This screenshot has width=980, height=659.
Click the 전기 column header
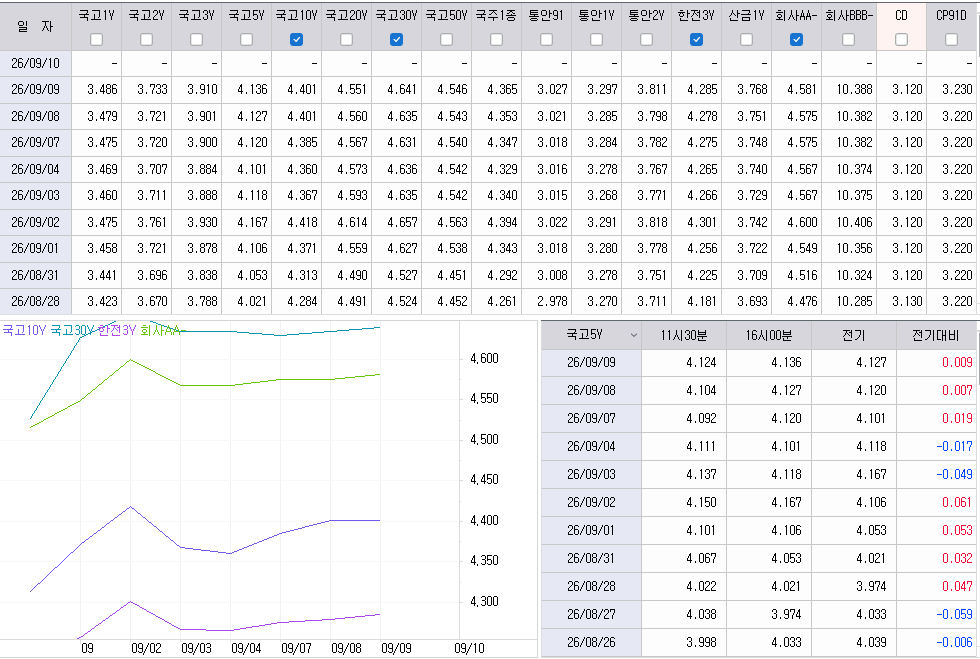(x=854, y=335)
